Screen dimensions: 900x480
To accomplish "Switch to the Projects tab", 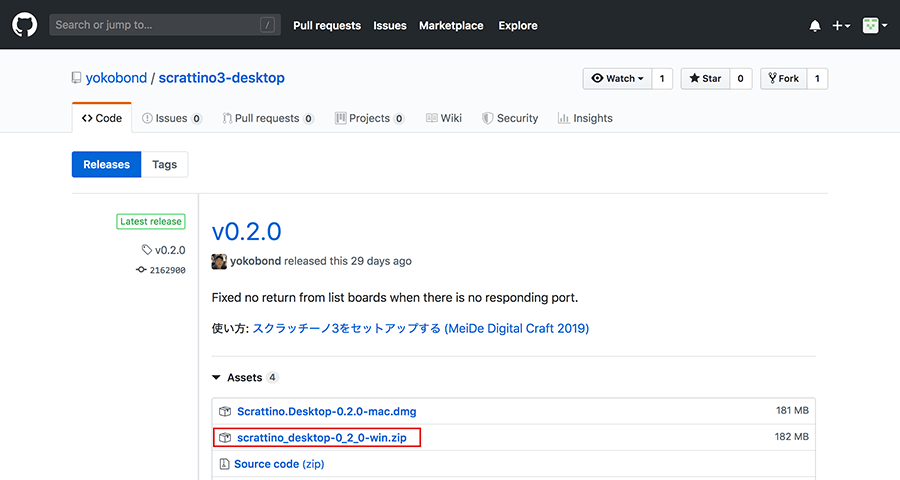I will pyautogui.click(x=370, y=118).
